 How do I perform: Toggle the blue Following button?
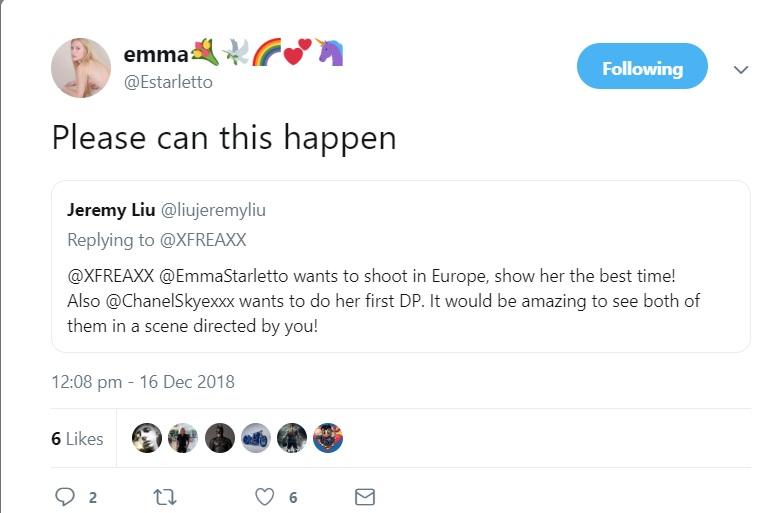click(x=642, y=68)
